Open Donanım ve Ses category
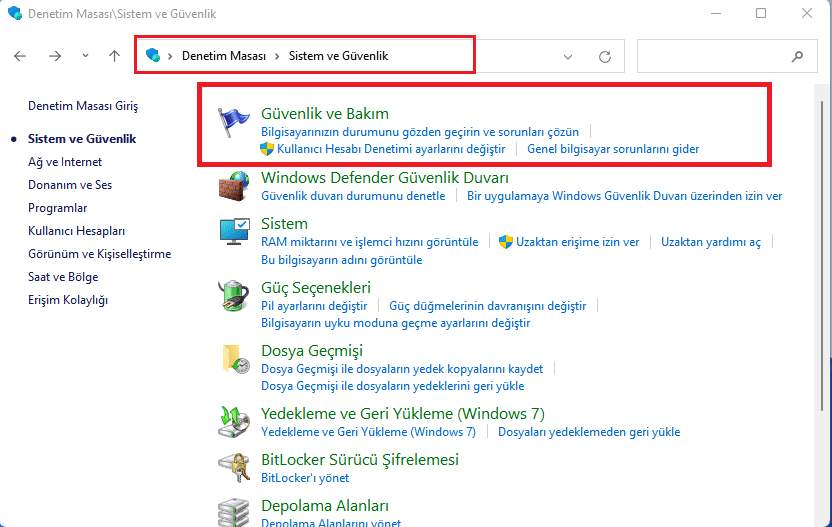Viewport: 832px width, 527px height. (x=70, y=185)
